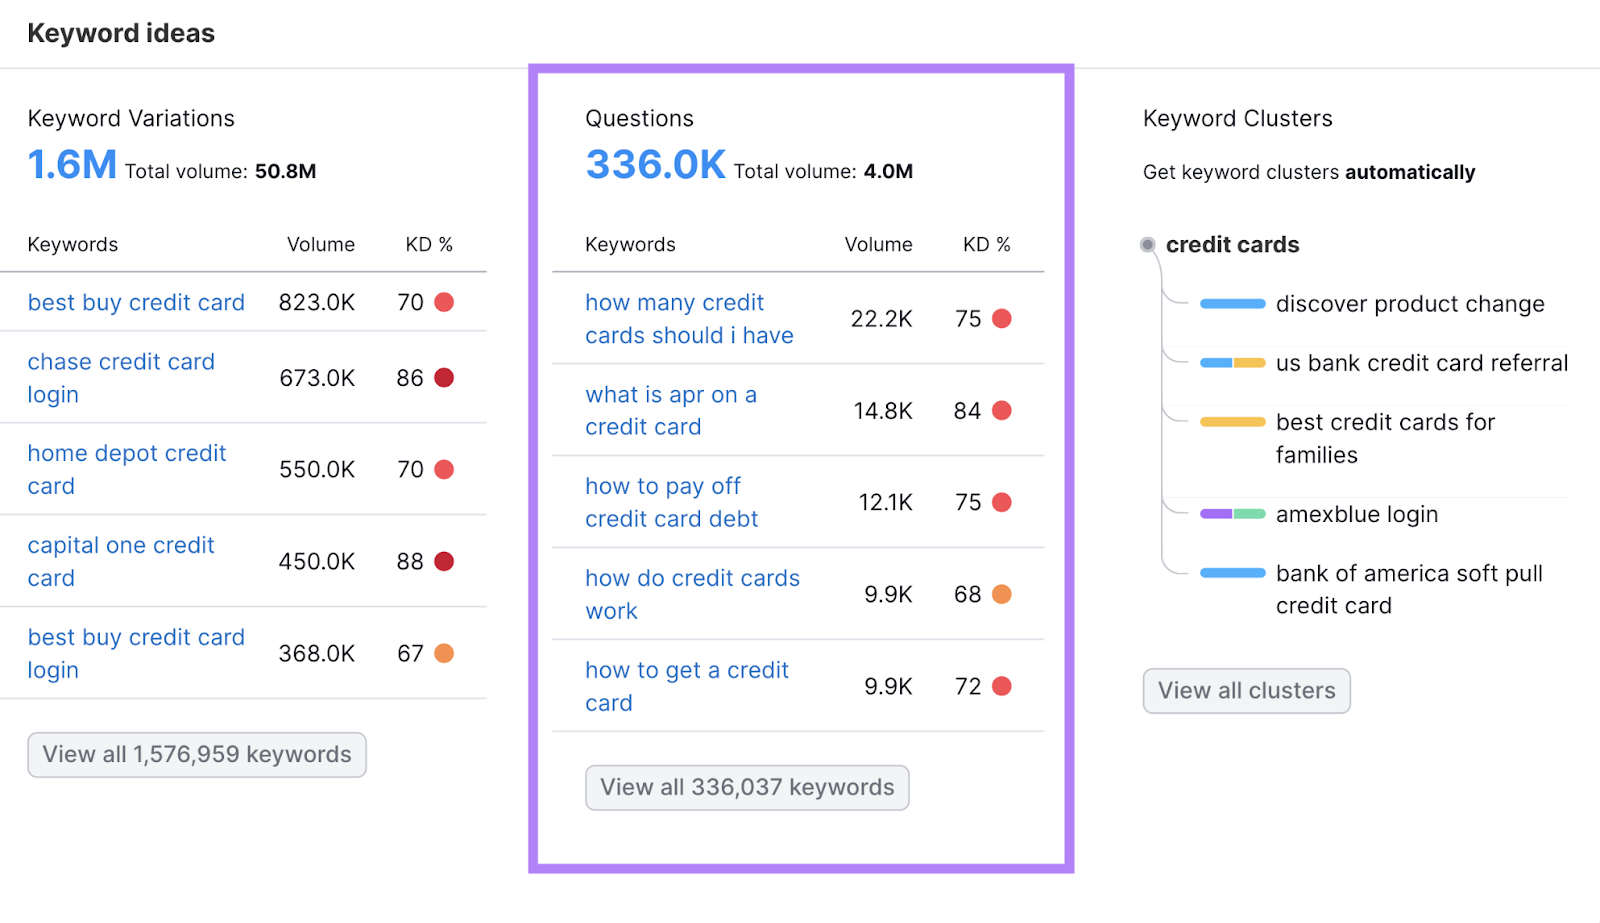Click the View all 1,576,959 keywords button
The height and width of the screenshot is (923, 1600).
[197, 755]
